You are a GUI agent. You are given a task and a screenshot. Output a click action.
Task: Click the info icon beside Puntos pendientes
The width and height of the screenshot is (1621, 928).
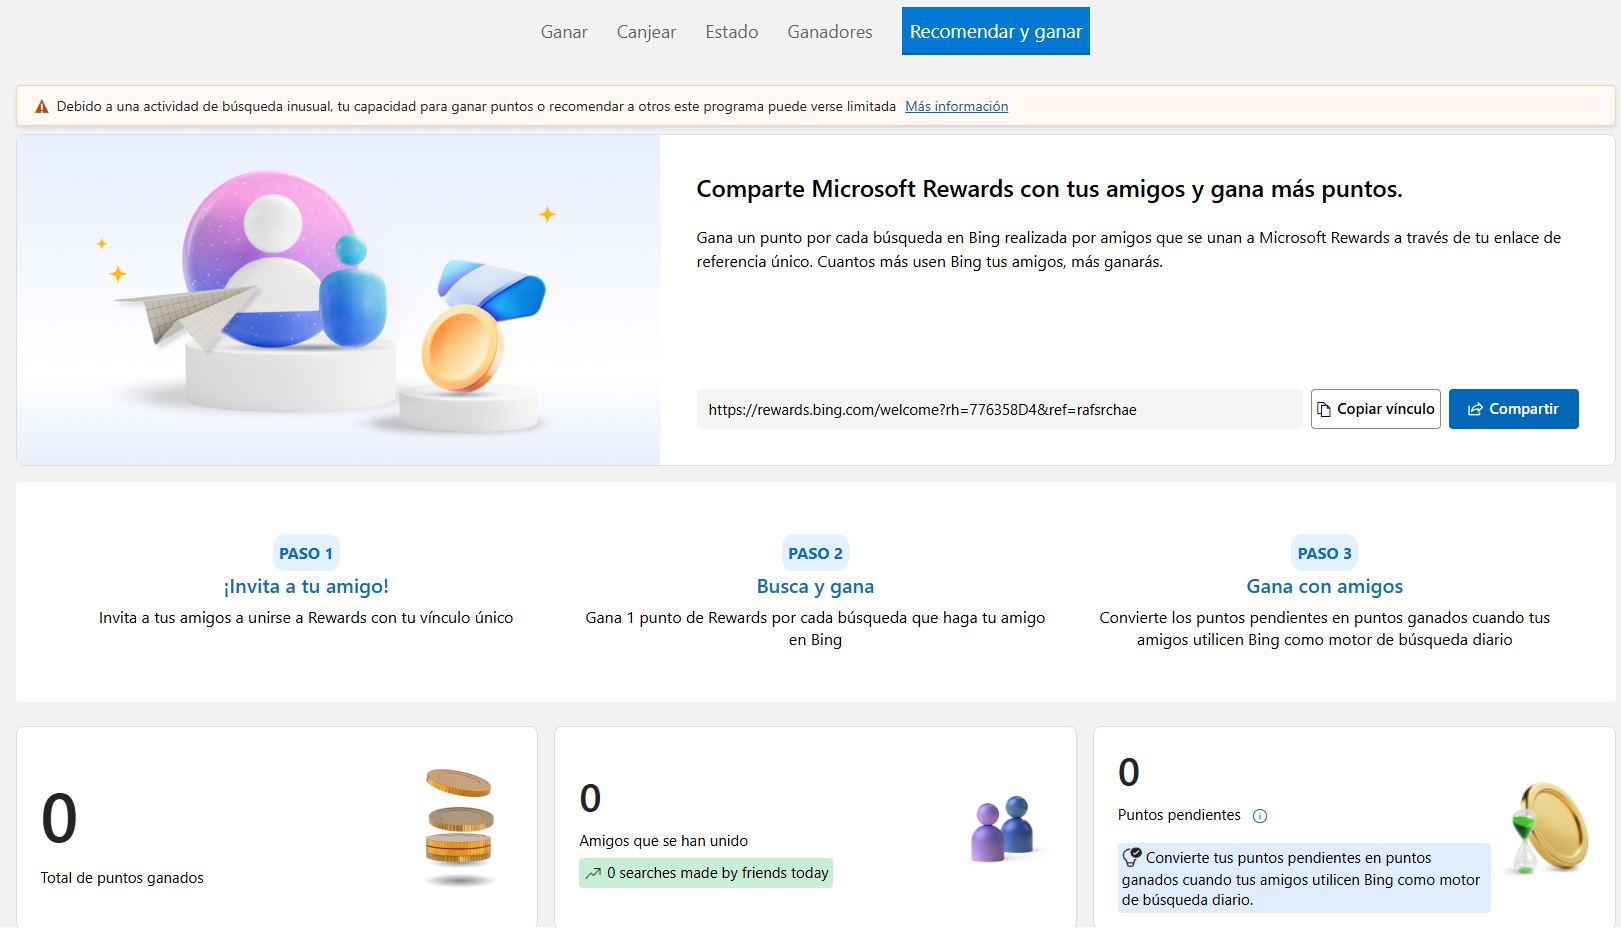pos(1260,816)
